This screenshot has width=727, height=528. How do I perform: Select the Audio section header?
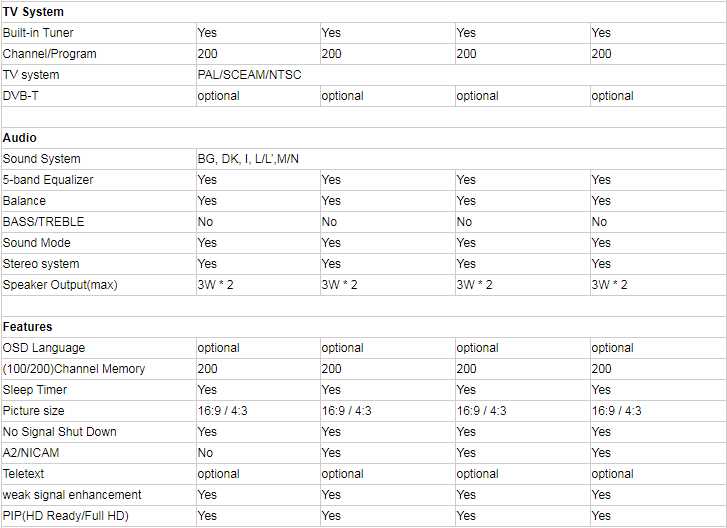click(20, 138)
